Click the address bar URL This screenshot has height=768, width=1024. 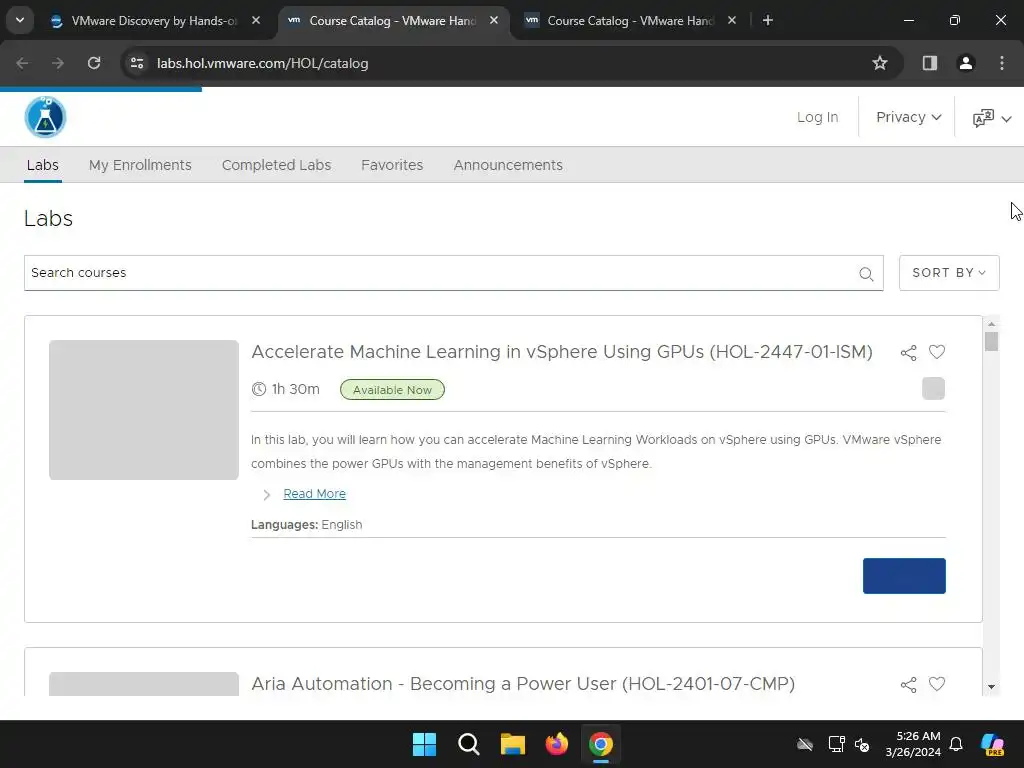coord(263,63)
